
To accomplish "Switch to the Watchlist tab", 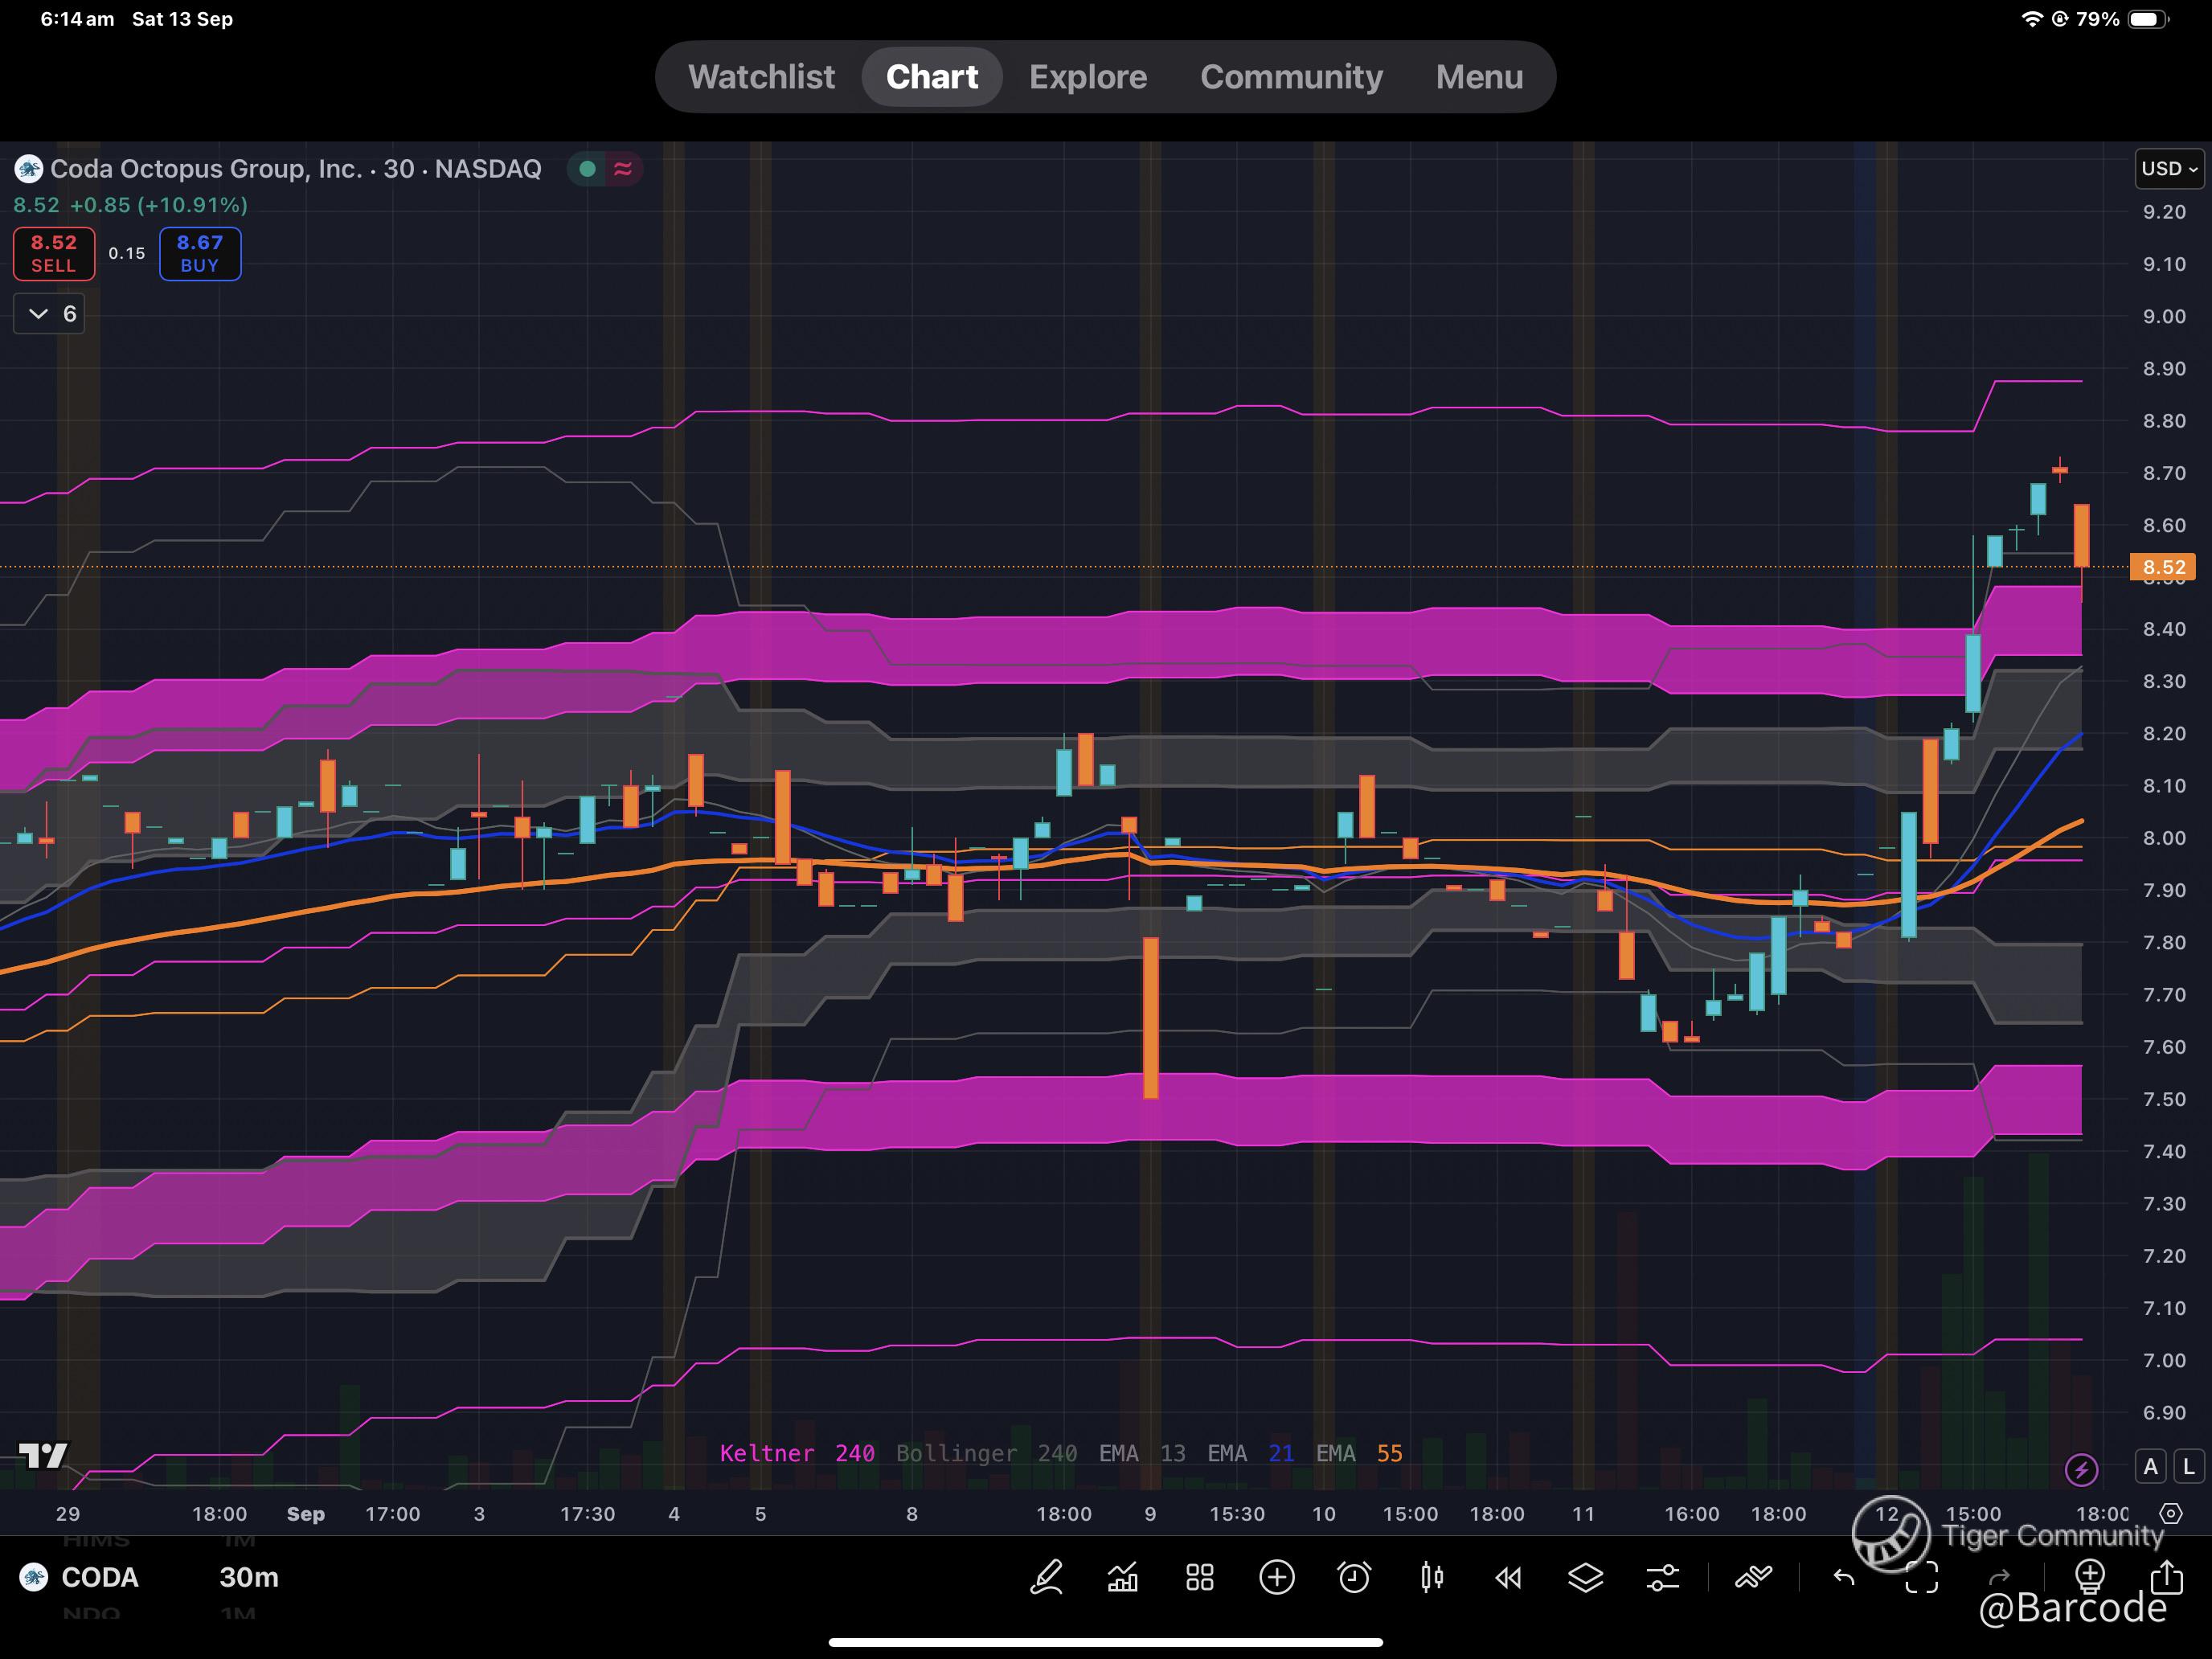I will point(761,77).
